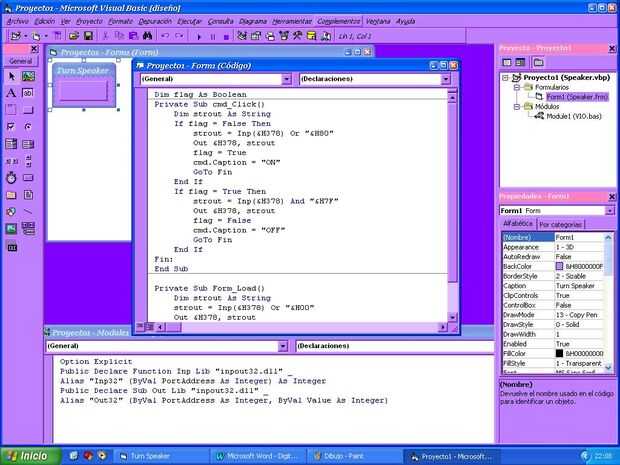Click the Inicio start button

(x=30, y=456)
